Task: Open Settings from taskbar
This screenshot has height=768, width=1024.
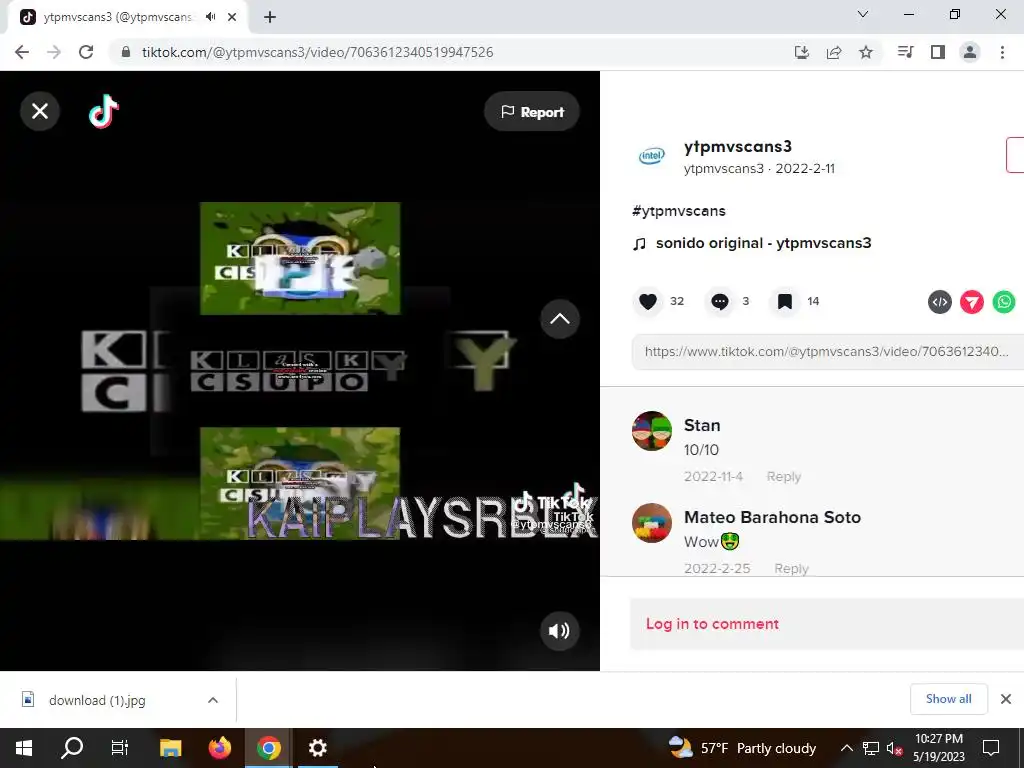Action: tap(317, 748)
